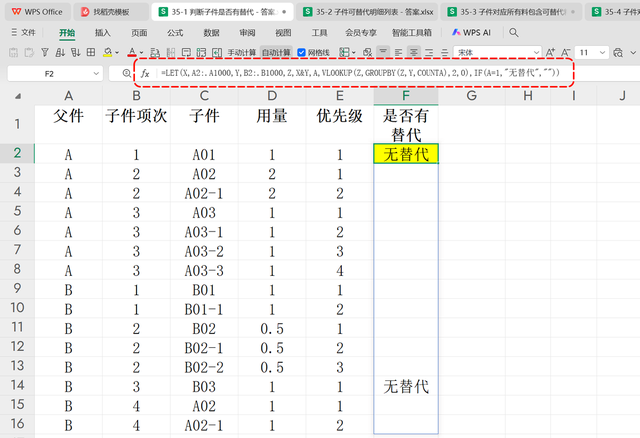
Task: Select the cell containing B03
Action: pos(204,386)
